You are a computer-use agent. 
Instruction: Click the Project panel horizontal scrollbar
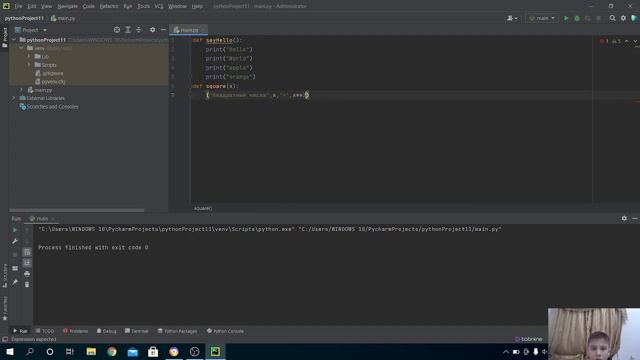77,210
